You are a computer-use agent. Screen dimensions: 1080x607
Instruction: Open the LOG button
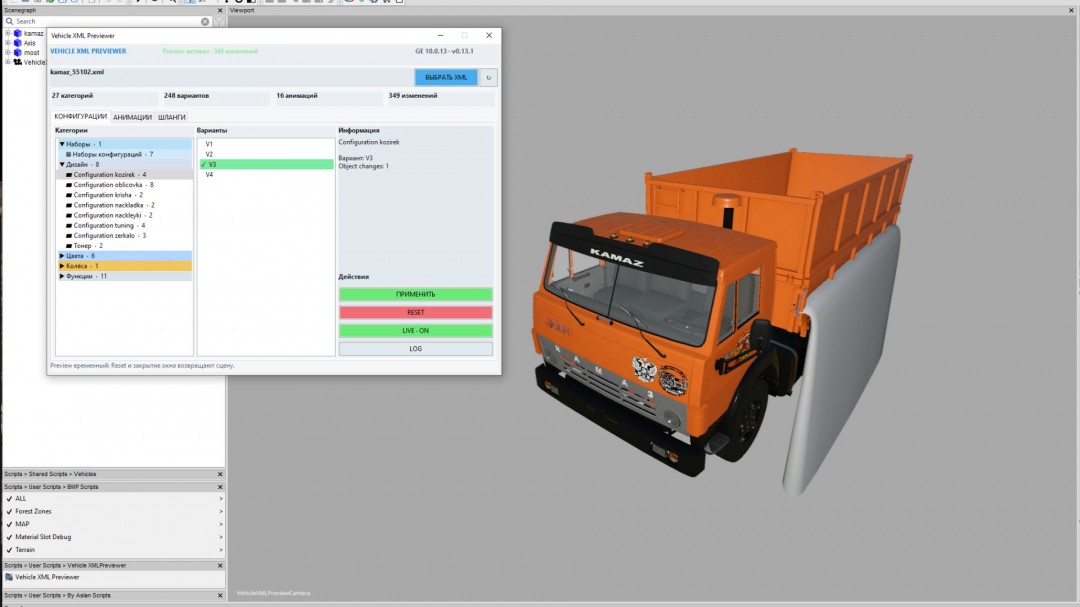[x=415, y=349]
